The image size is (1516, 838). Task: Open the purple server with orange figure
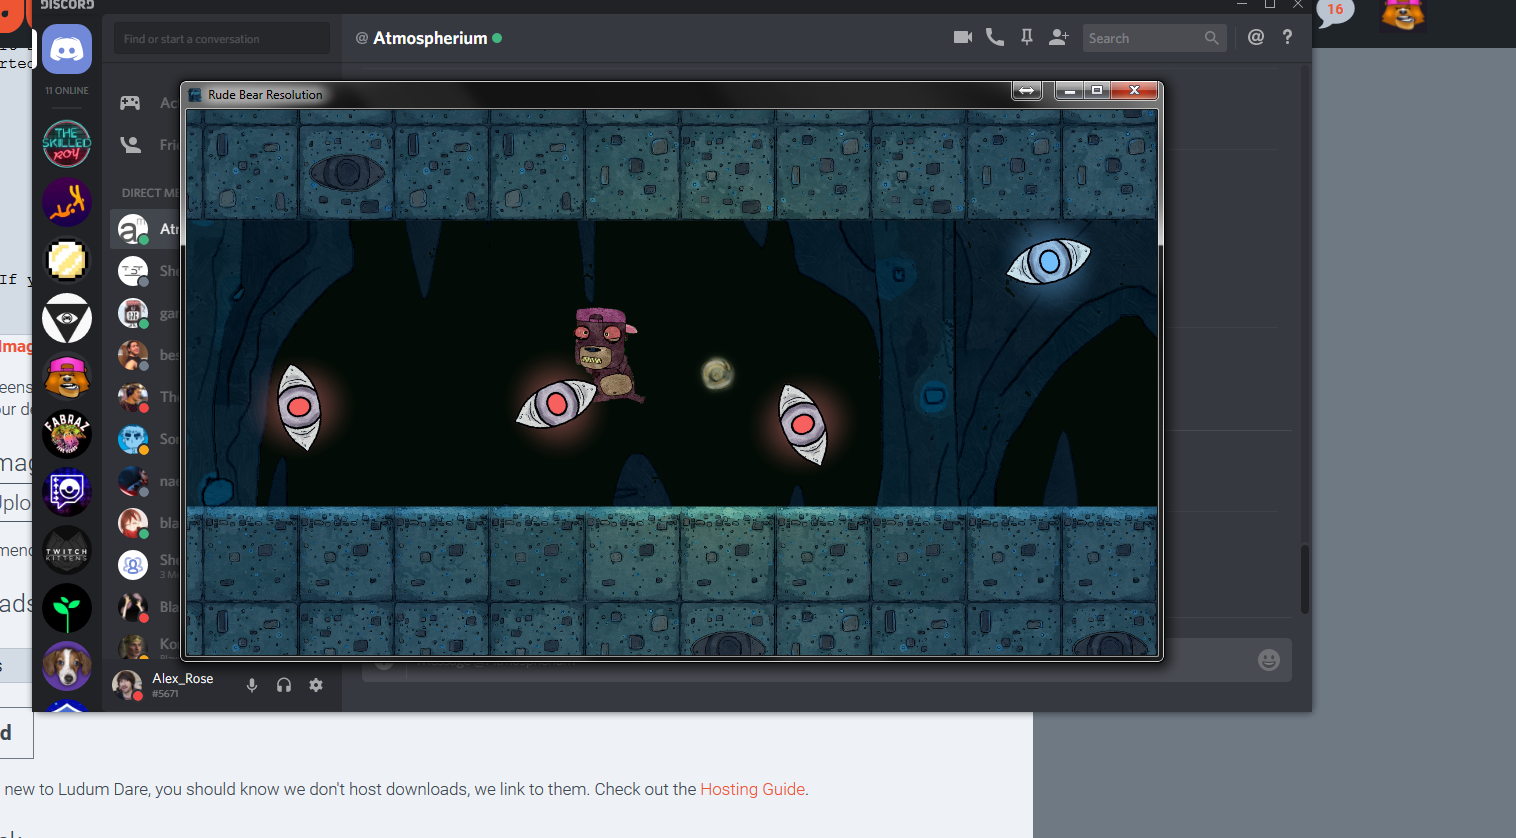click(x=67, y=202)
